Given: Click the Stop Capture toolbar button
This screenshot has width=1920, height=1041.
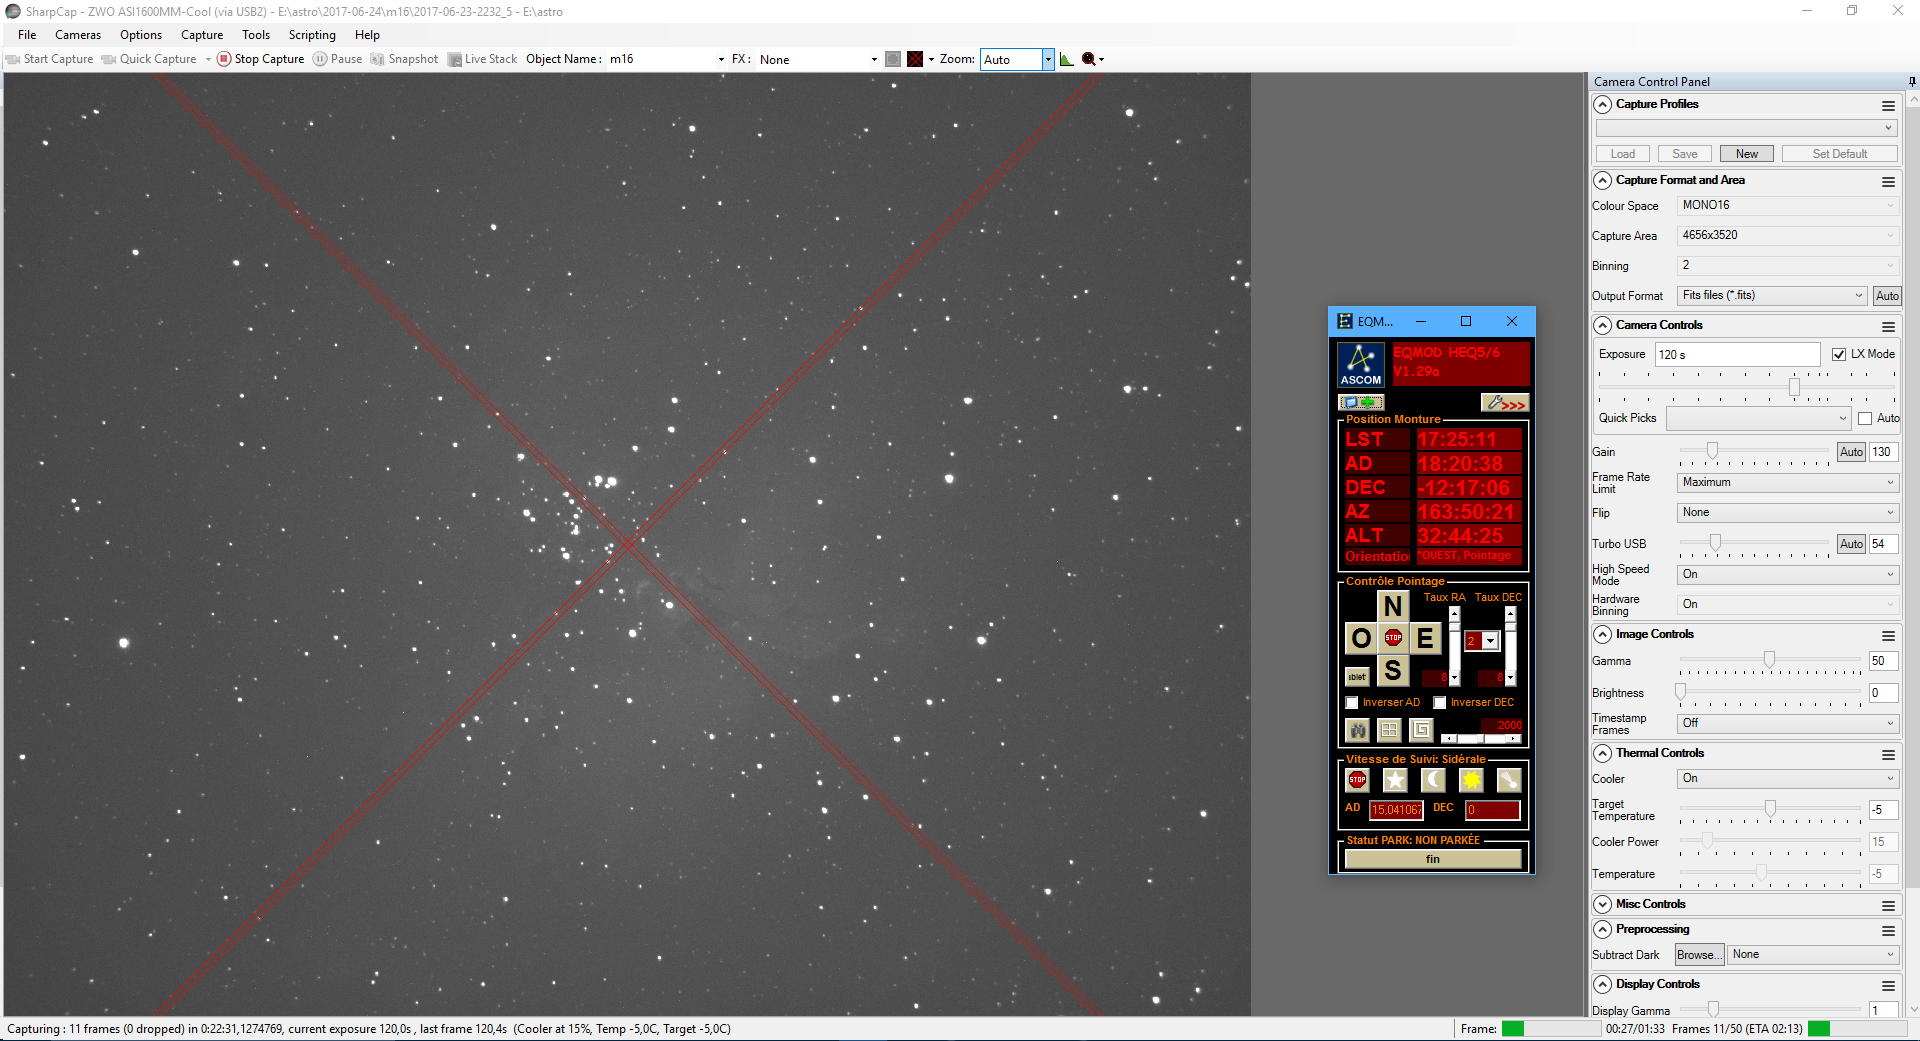Looking at the screenshot, I should point(261,59).
